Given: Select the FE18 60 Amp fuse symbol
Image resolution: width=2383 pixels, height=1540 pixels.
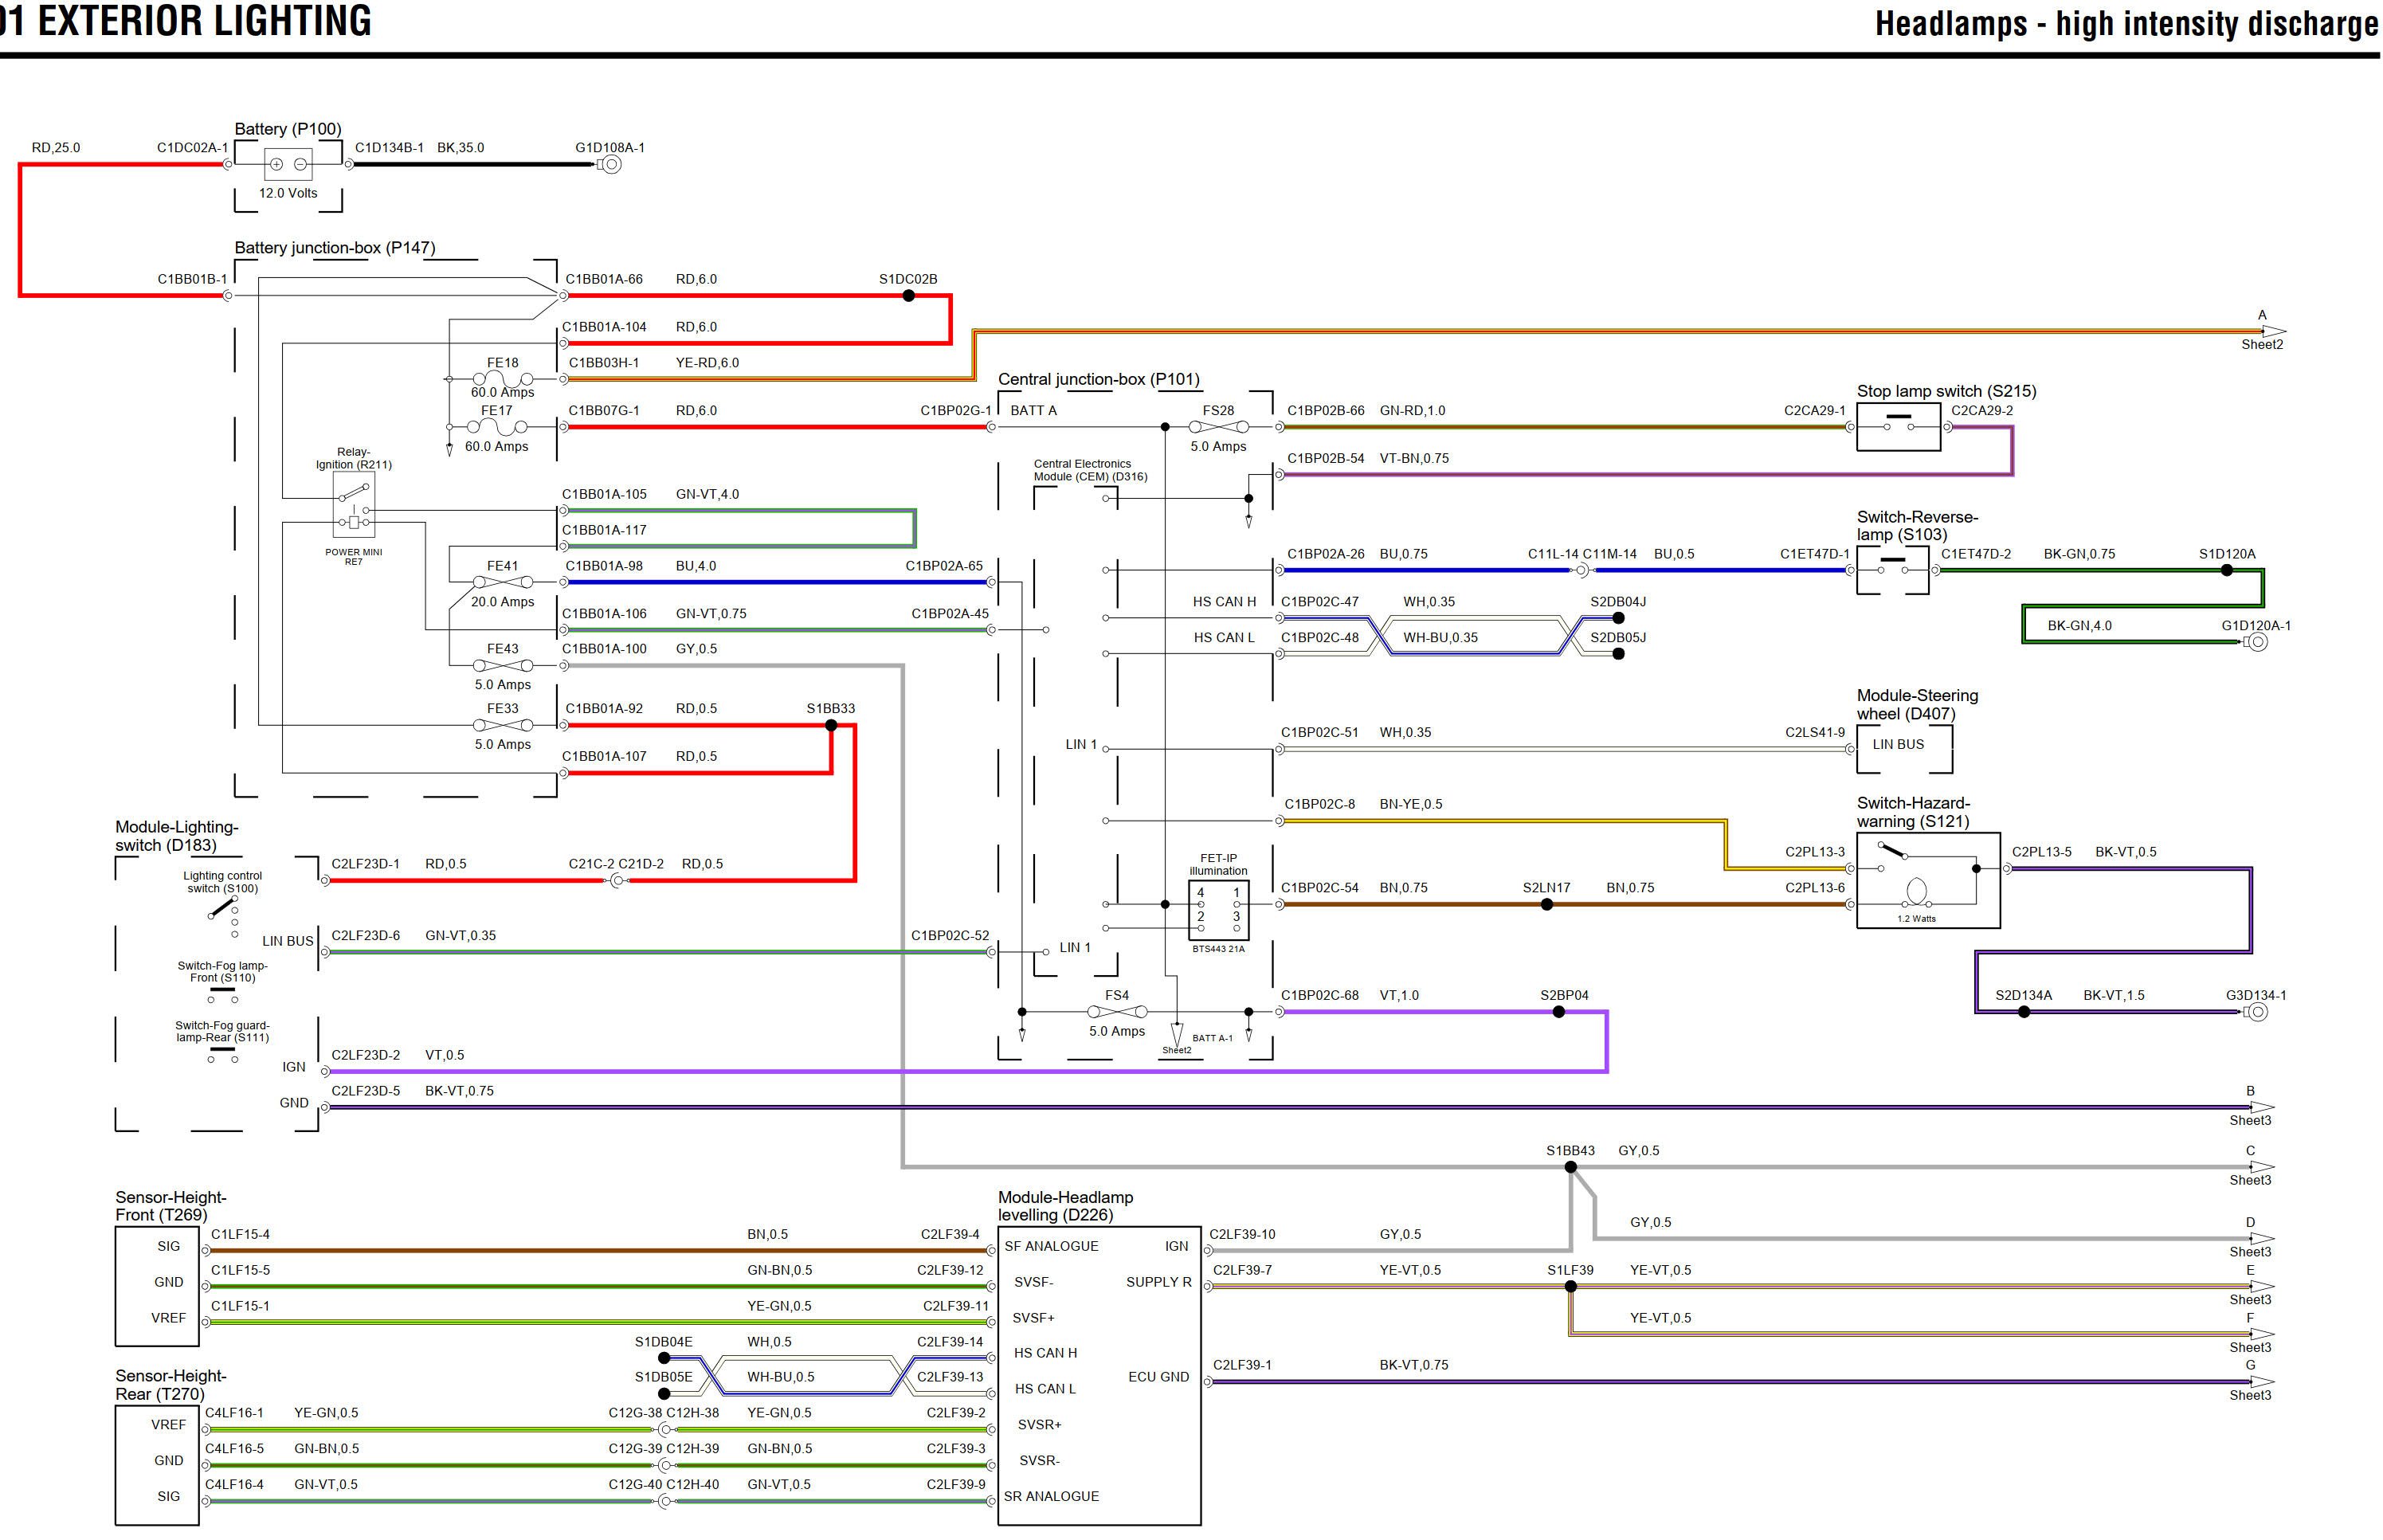Looking at the screenshot, I should (x=502, y=379).
